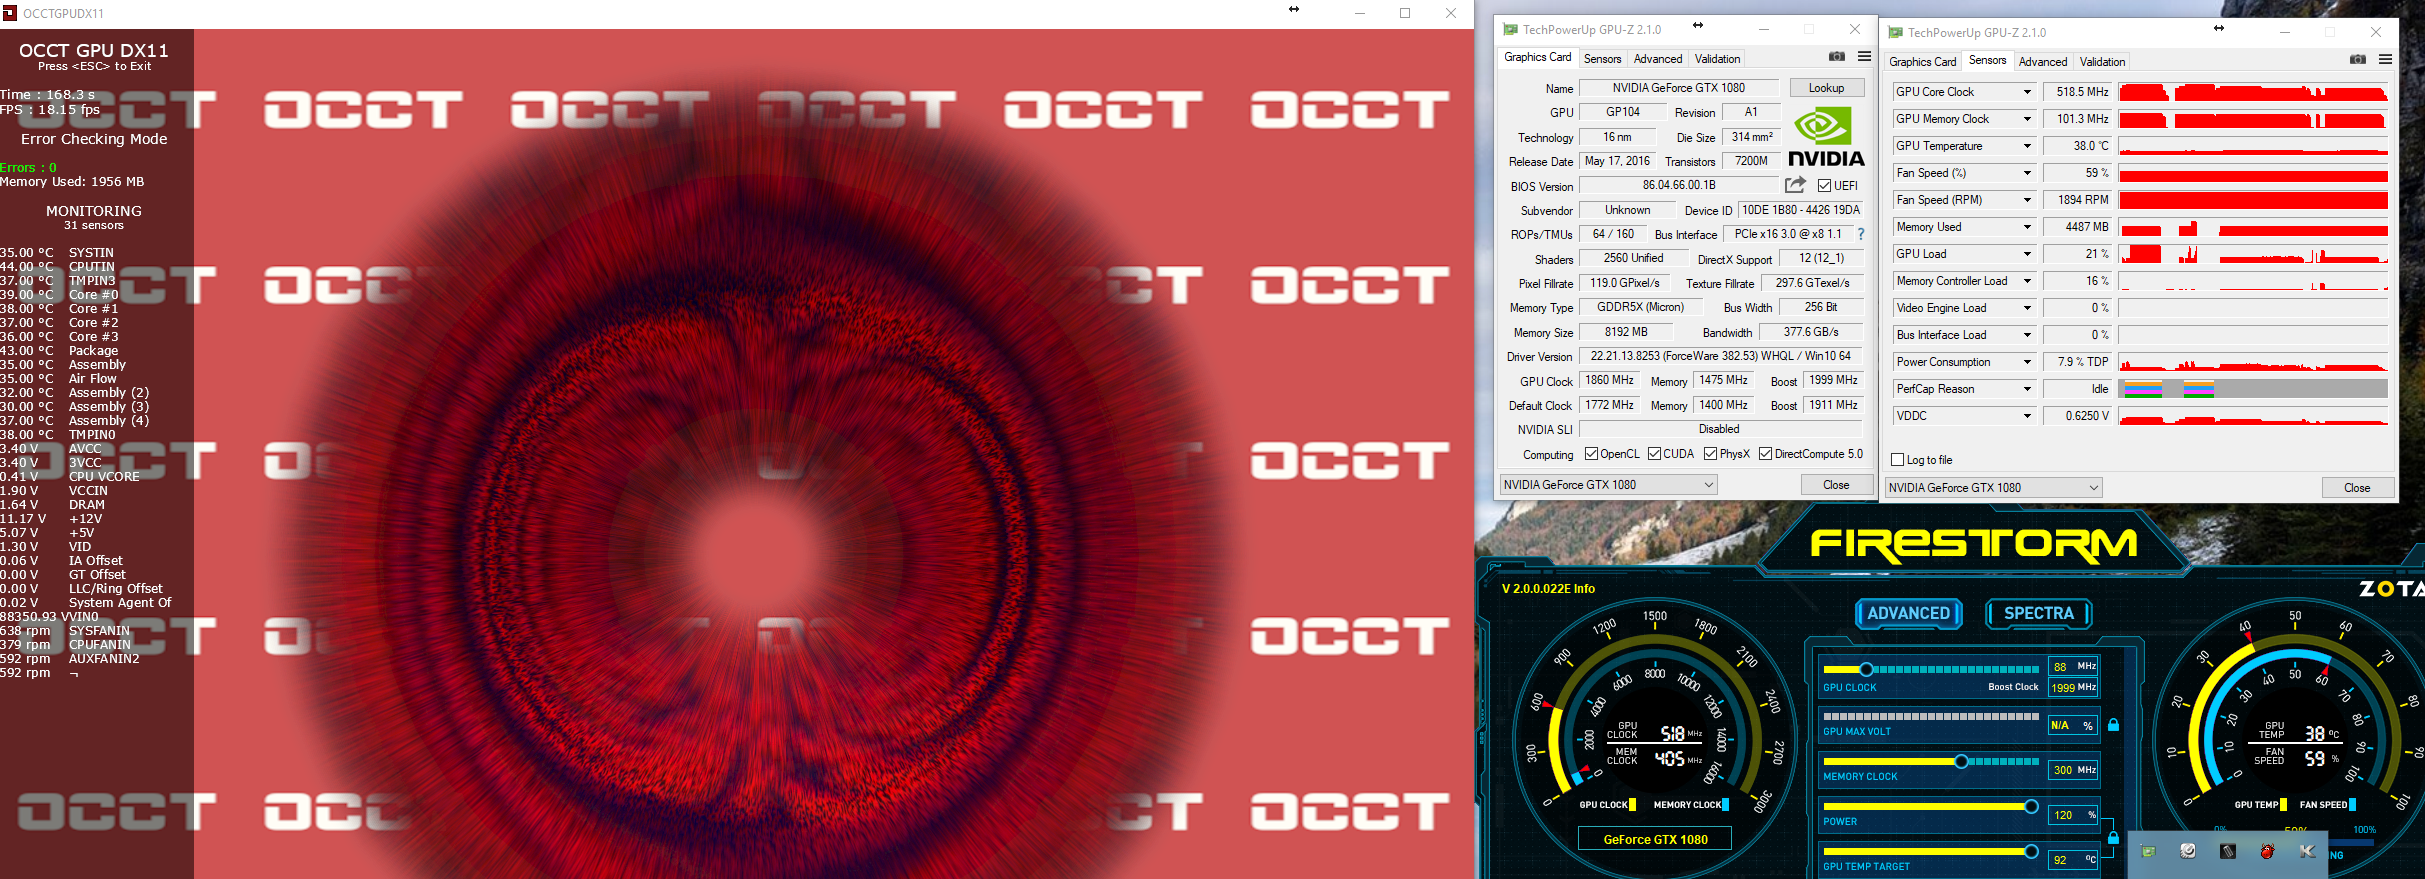The height and width of the screenshot is (879, 2425).
Task: Open the Fan Speed (RPM) sensor dropdown
Action: click(x=2027, y=200)
